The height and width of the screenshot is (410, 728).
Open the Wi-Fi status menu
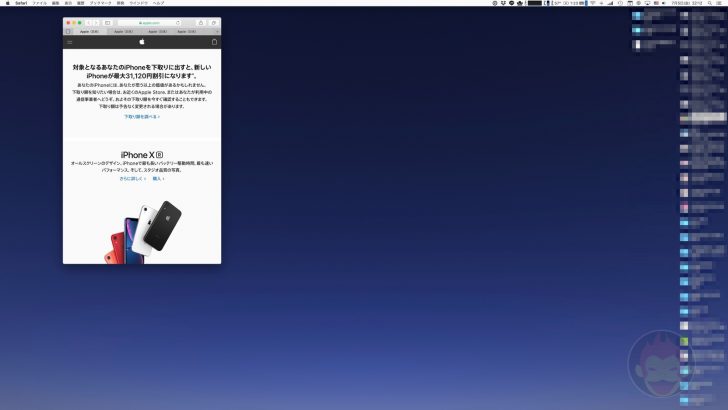592,3
